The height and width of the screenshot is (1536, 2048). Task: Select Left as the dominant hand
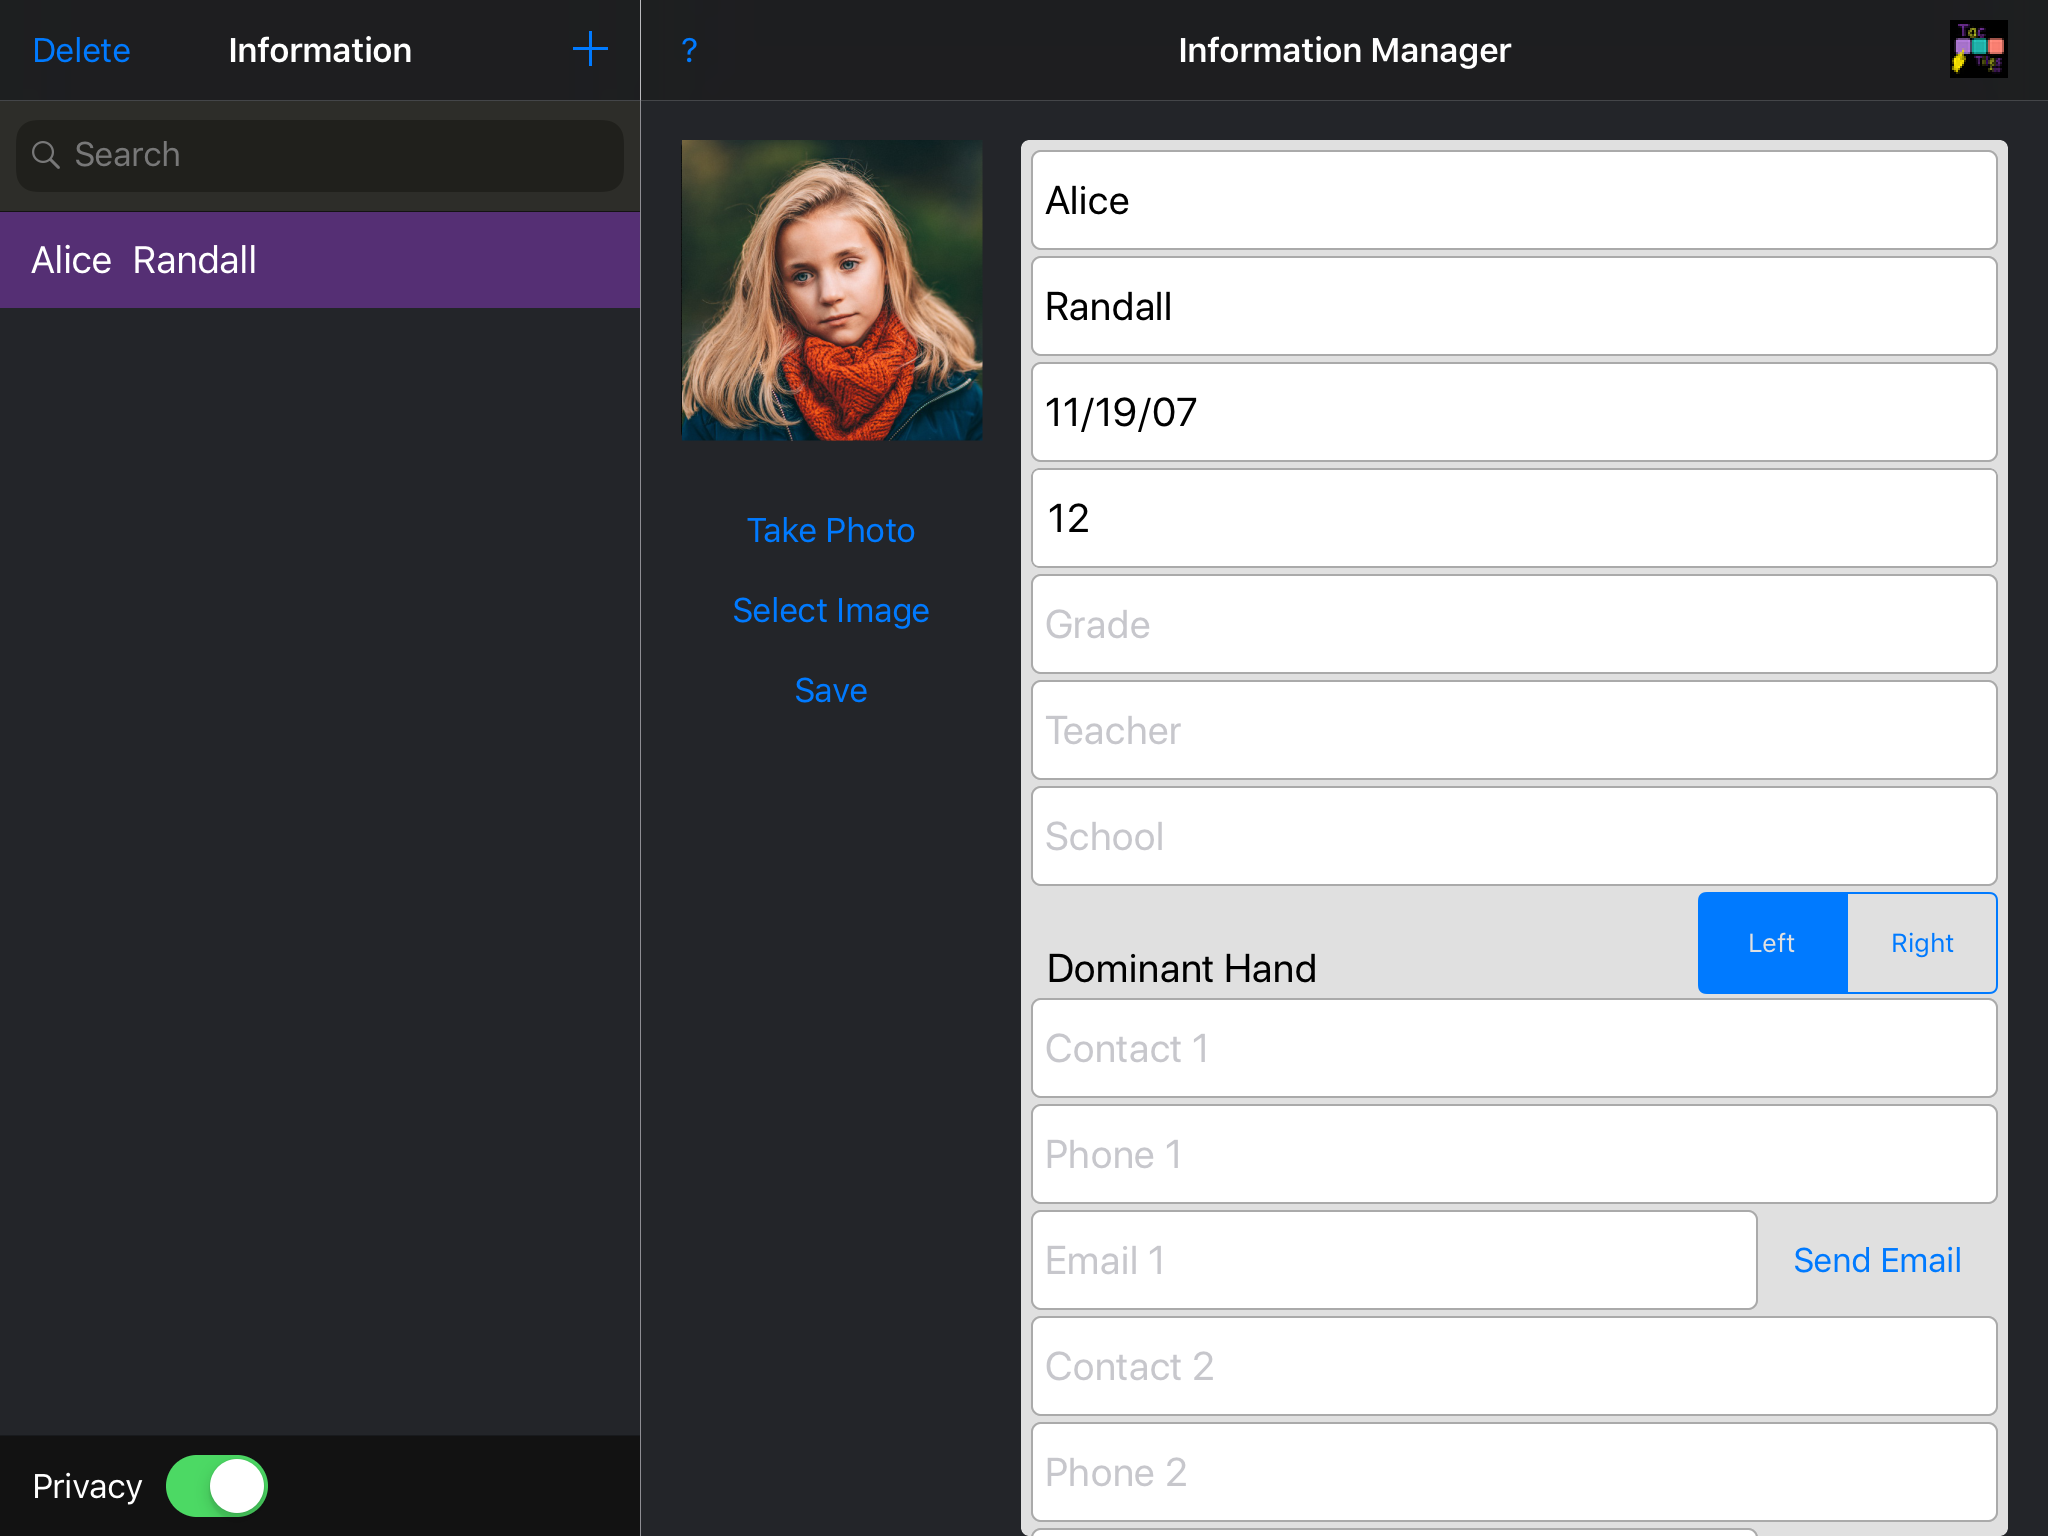click(x=1771, y=943)
